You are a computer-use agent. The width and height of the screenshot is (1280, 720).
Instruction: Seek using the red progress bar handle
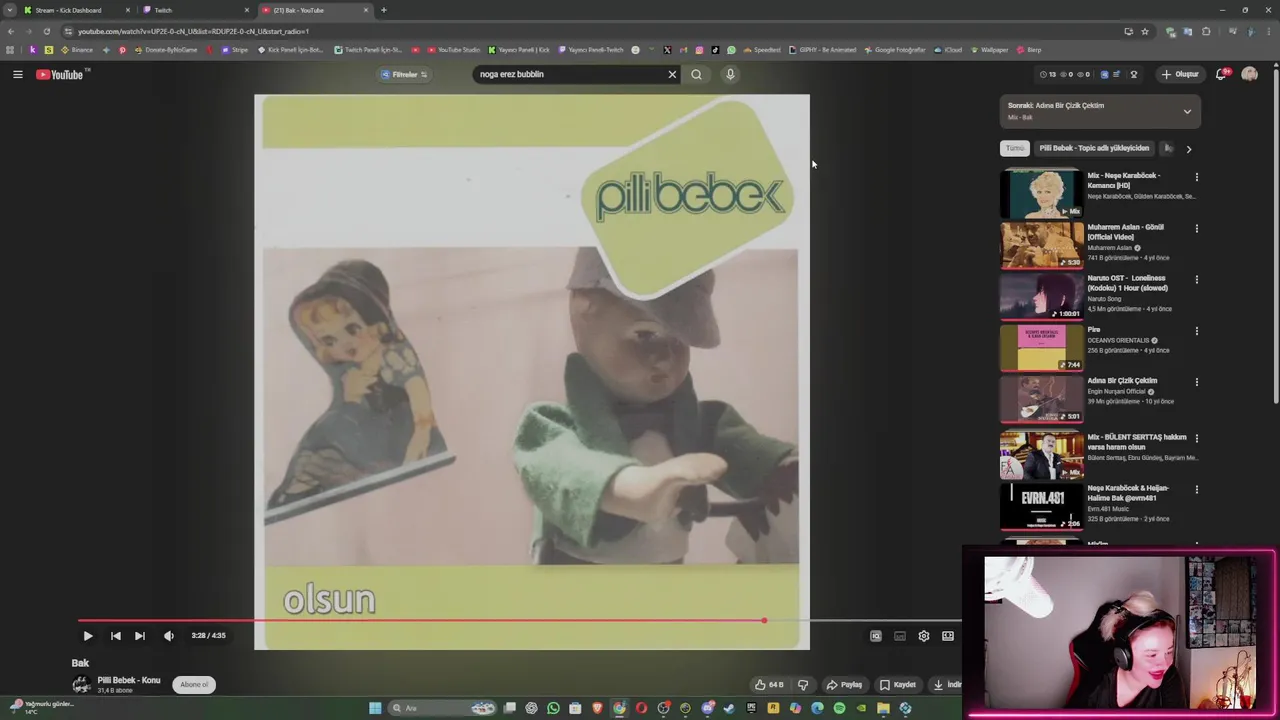[764, 621]
